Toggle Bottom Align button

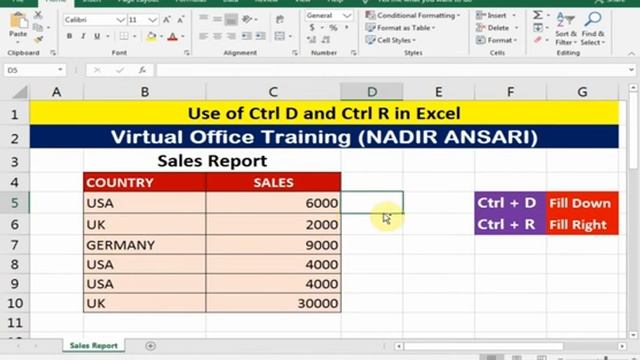[x=231, y=19]
